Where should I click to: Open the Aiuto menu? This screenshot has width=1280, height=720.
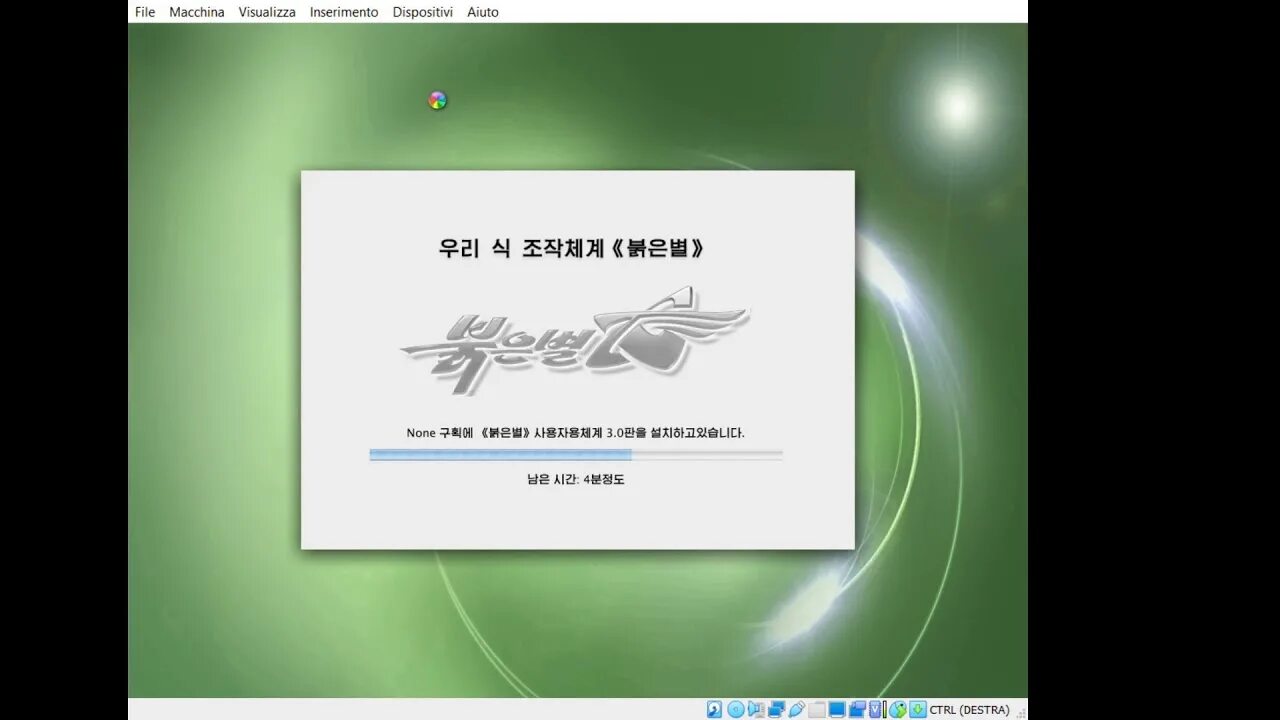click(x=483, y=12)
